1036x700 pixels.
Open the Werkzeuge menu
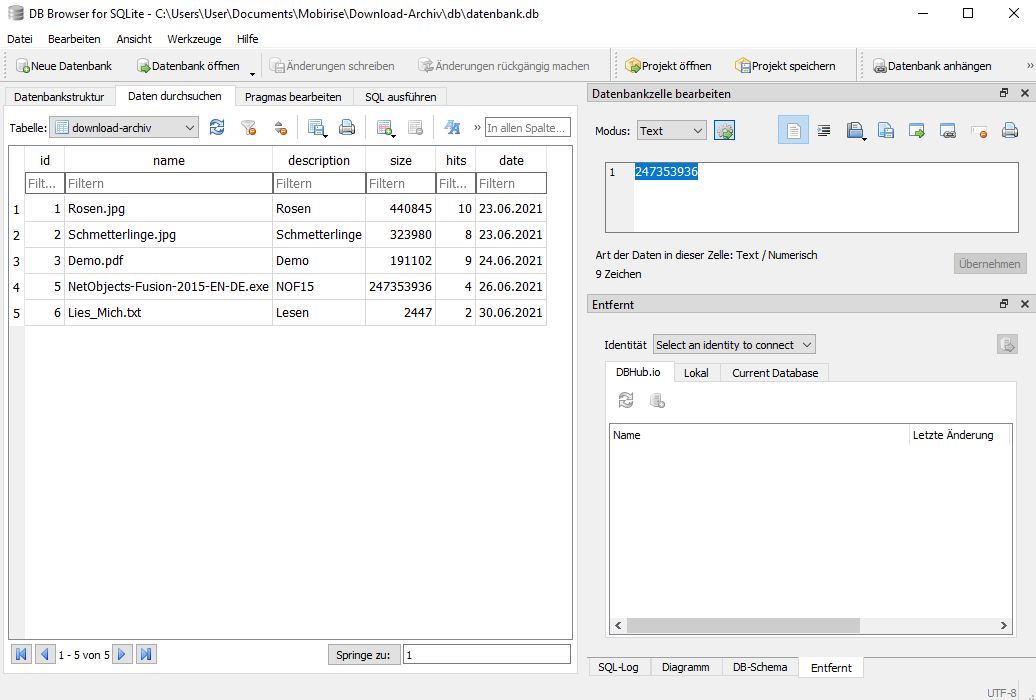point(194,39)
